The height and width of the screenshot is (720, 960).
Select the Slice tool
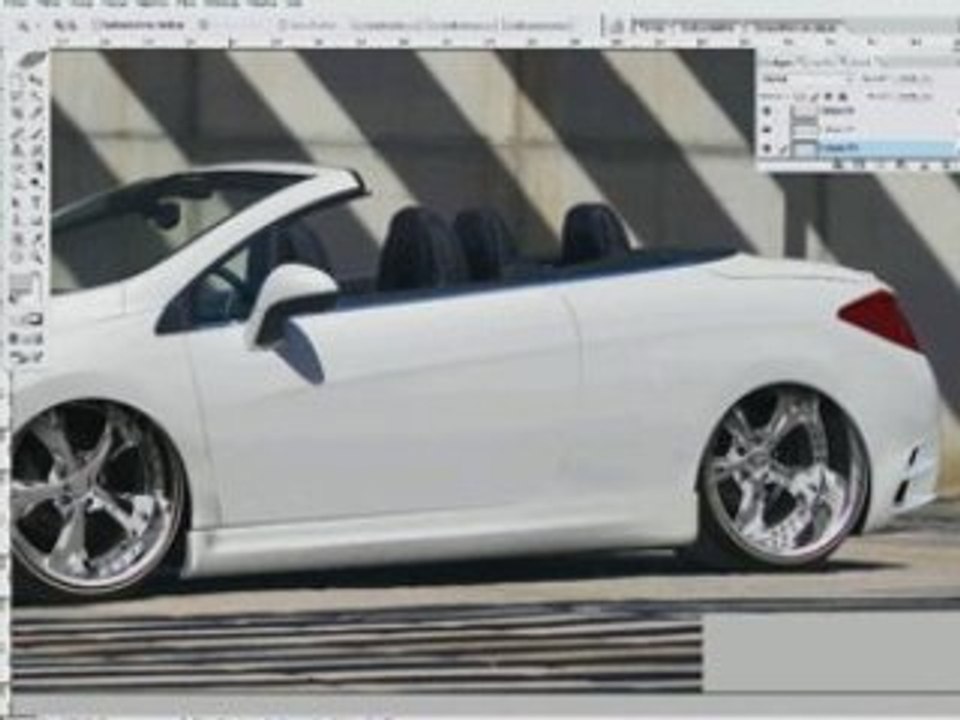coord(36,113)
